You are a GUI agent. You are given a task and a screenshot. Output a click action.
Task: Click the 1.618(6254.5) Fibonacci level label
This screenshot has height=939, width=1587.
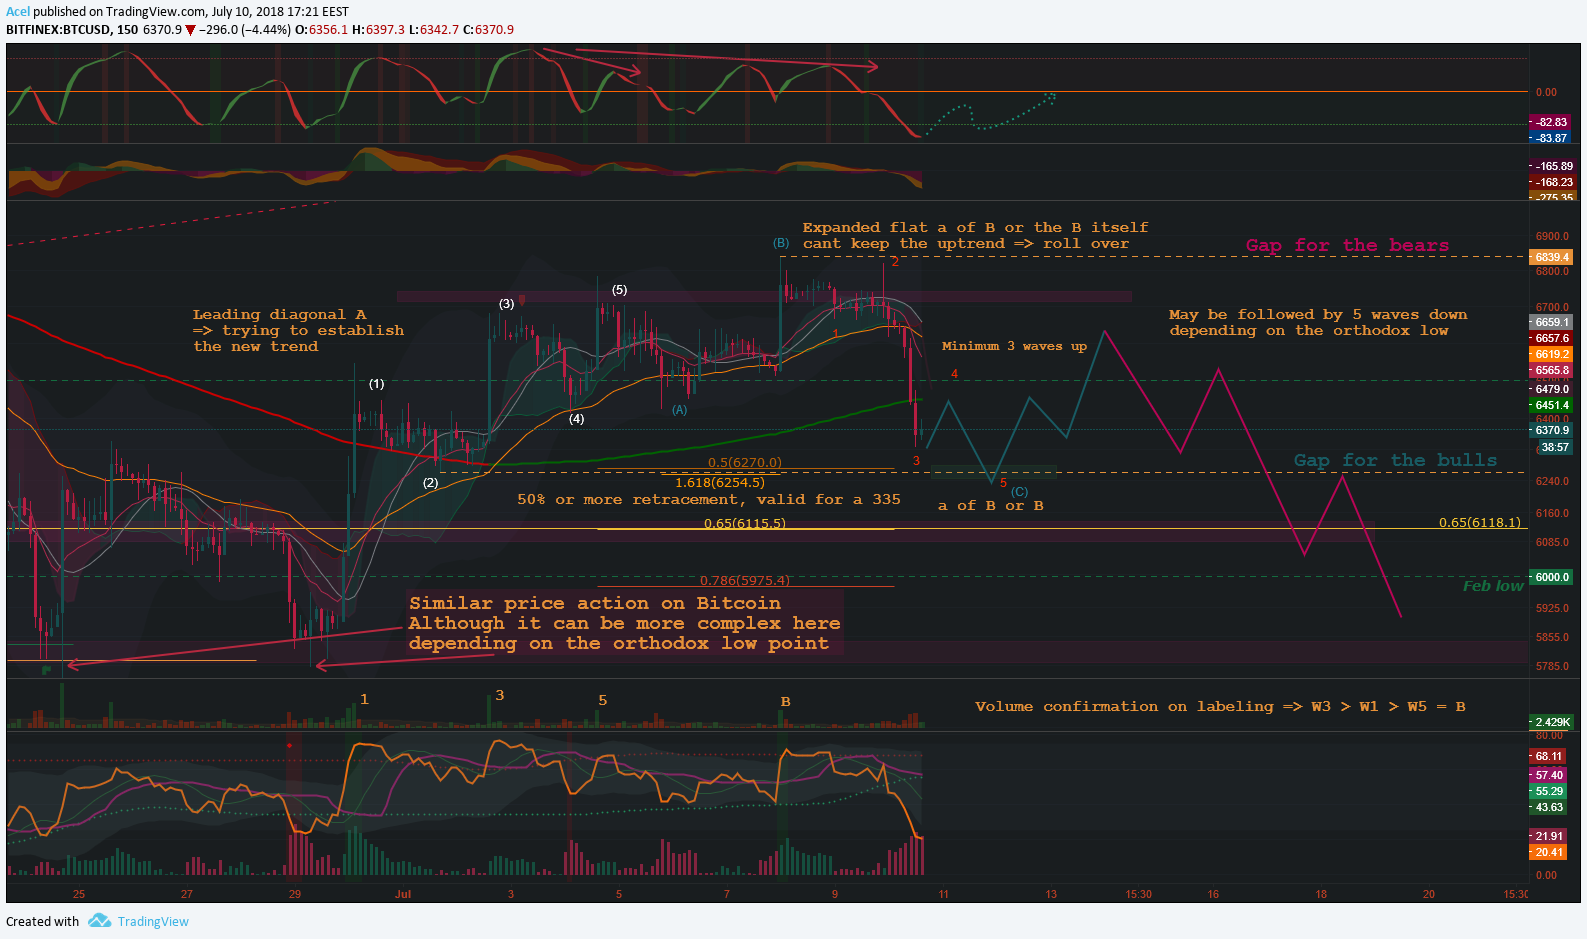720,482
